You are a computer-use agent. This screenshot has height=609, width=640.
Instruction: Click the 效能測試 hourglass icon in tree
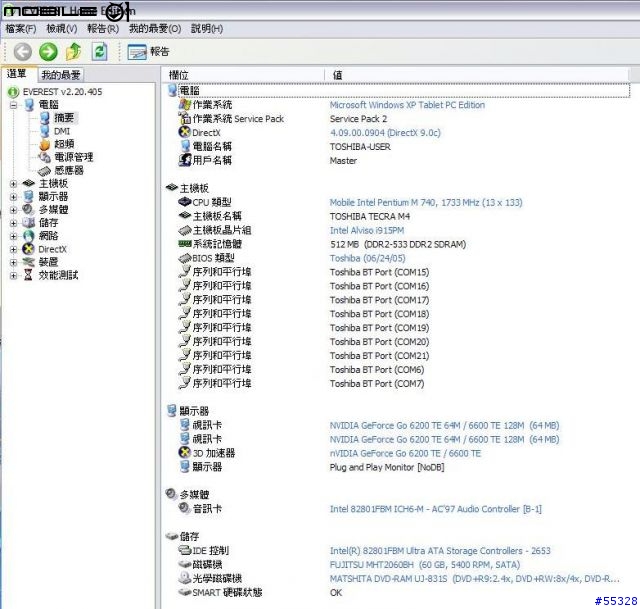[x=28, y=275]
